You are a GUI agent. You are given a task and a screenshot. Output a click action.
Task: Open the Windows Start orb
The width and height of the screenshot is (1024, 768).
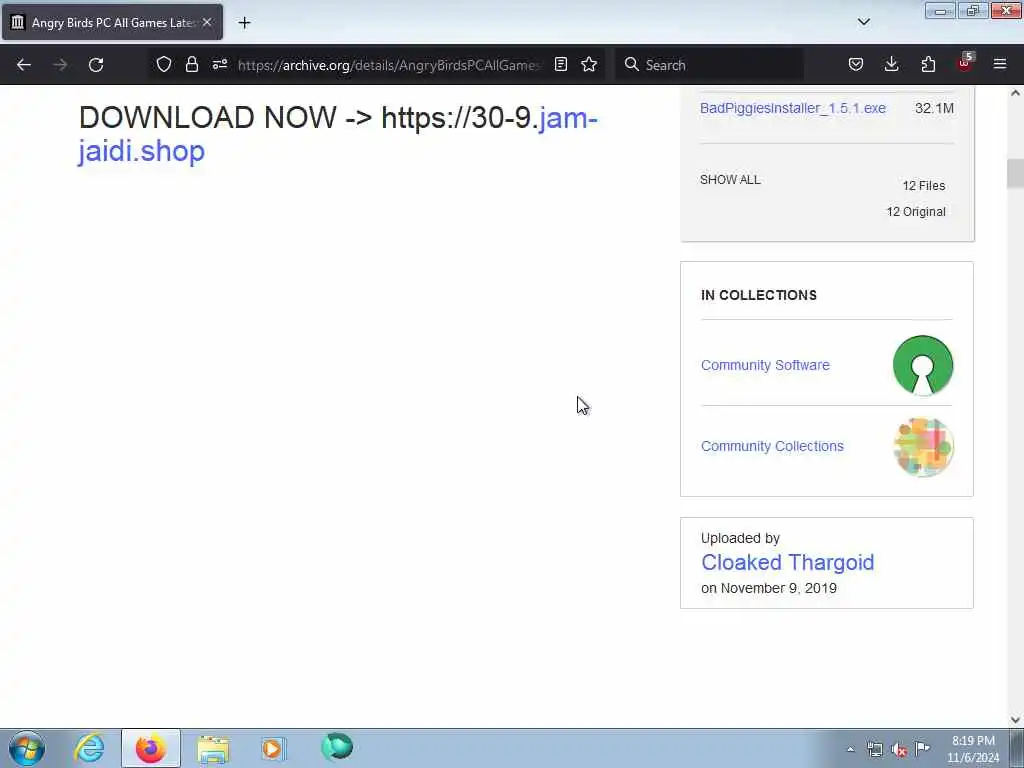(27, 748)
